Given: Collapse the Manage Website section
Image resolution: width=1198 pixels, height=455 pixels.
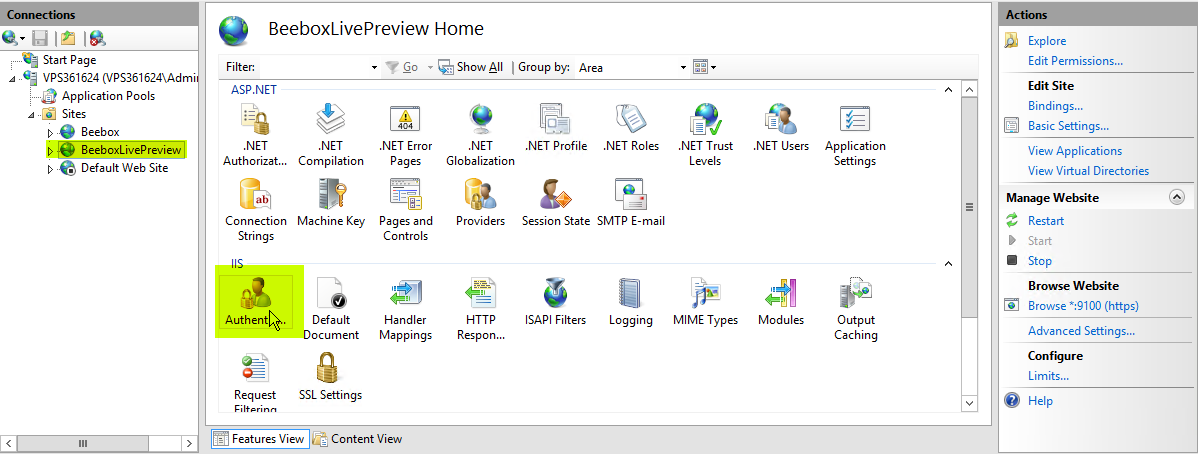Looking at the screenshot, I should pos(1176,198).
